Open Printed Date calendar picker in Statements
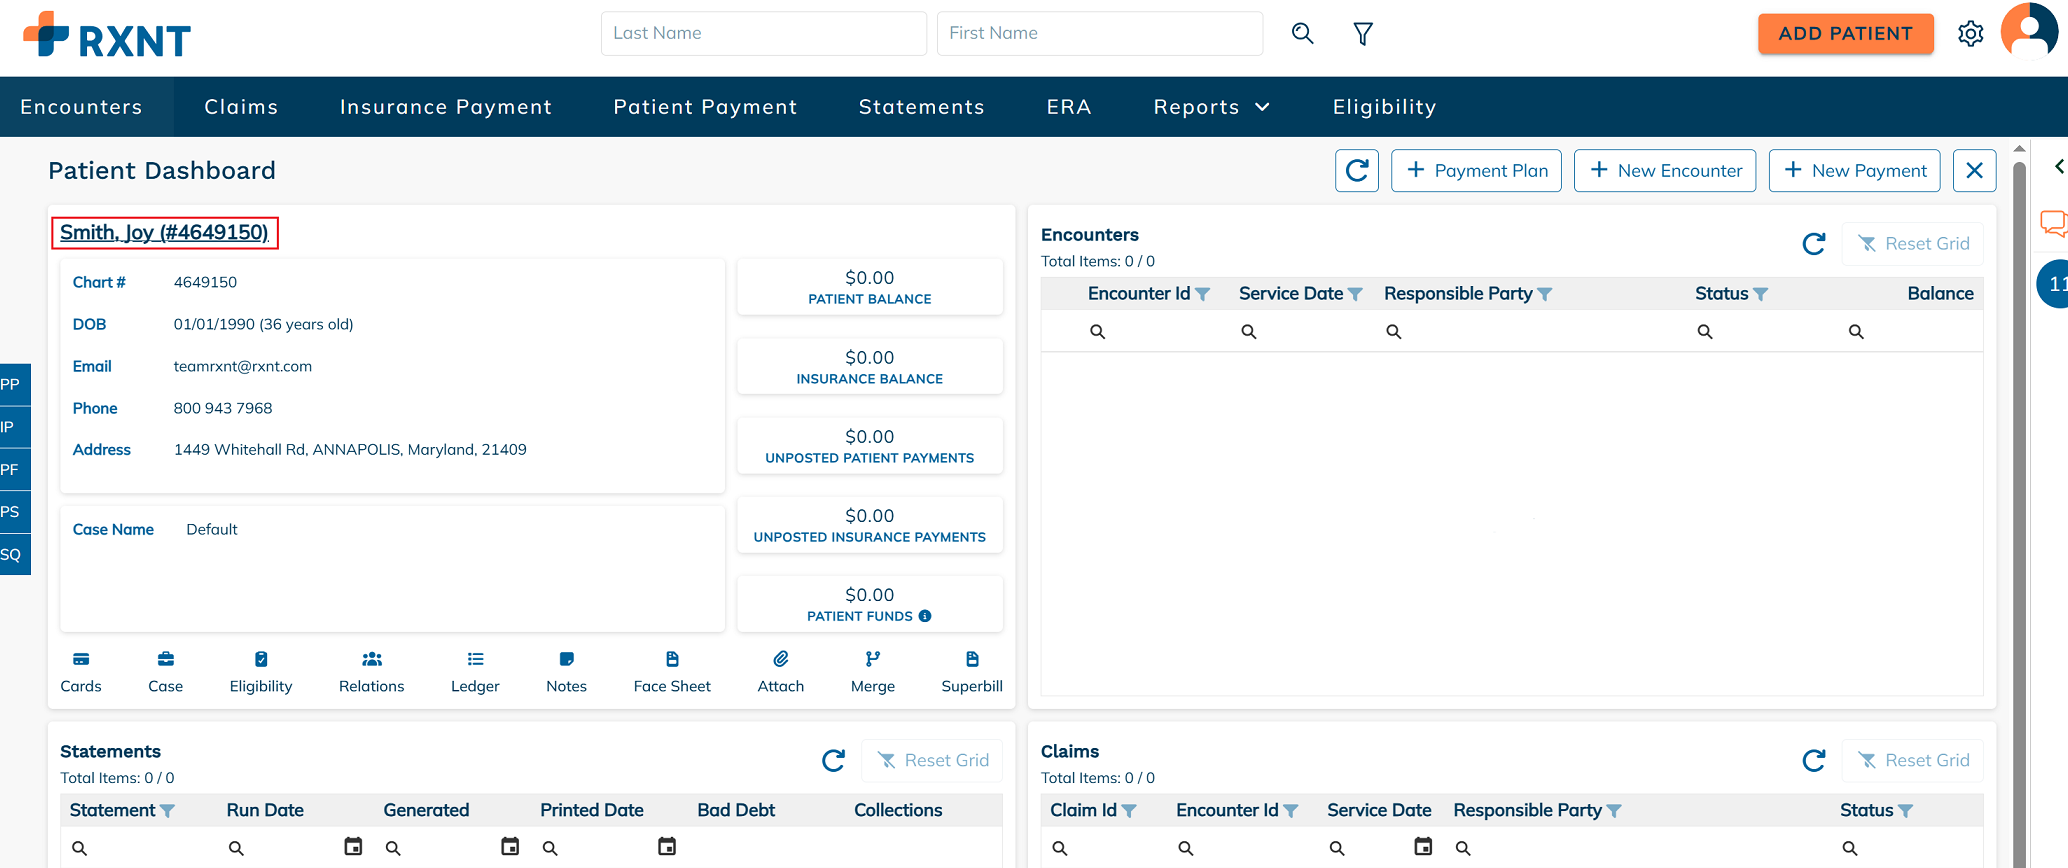The height and width of the screenshot is (868, 2068). click(x=667, y=847)
